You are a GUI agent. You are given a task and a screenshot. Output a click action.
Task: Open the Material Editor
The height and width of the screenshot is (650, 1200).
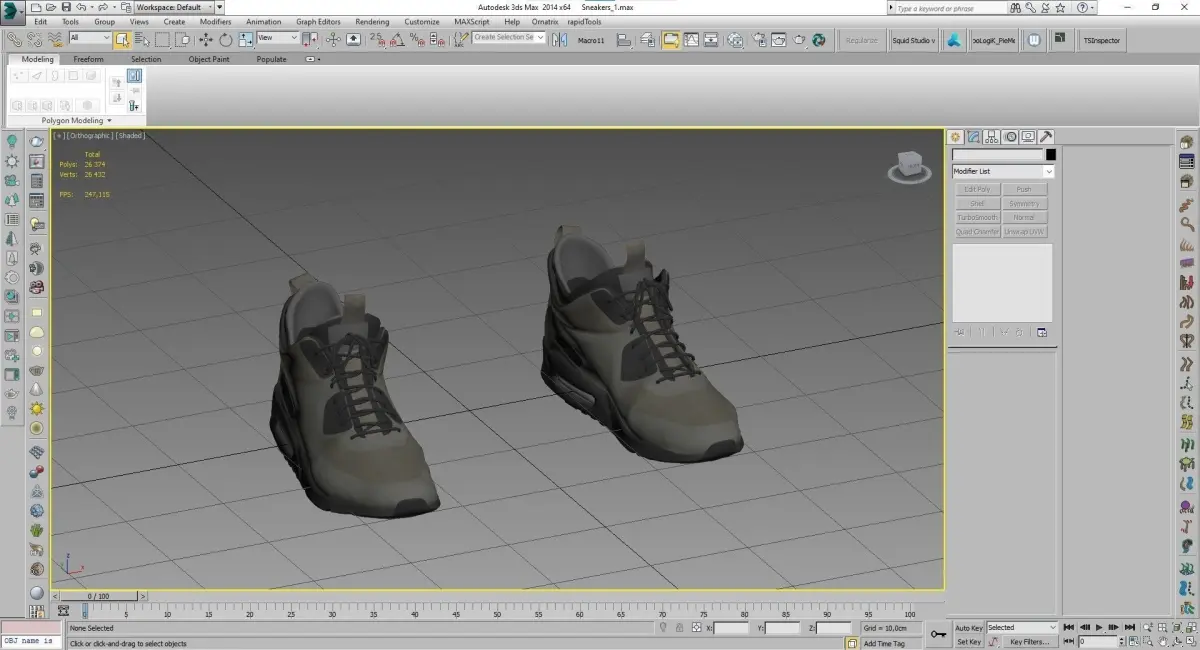tap(734, 40)
